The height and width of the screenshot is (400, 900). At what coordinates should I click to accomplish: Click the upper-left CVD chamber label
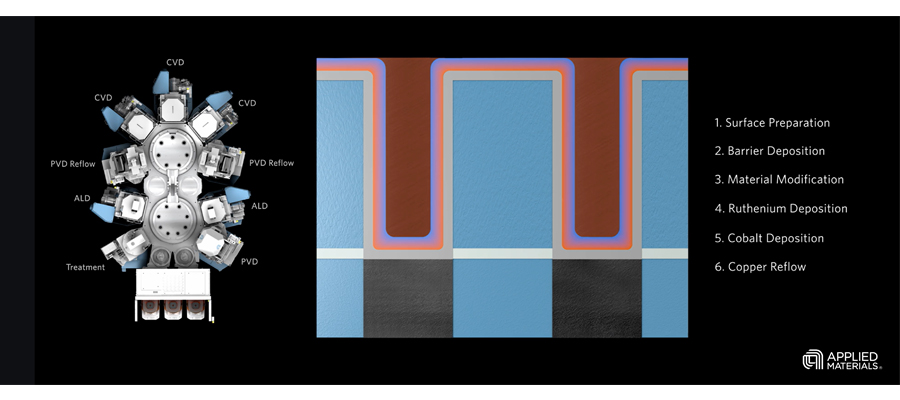pos(103,98)
